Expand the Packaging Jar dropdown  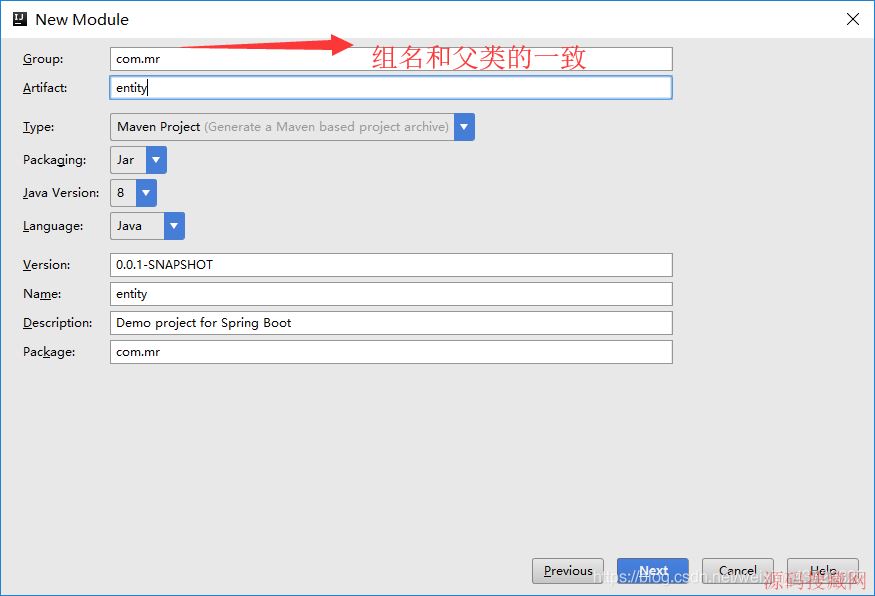click(156, 160)
